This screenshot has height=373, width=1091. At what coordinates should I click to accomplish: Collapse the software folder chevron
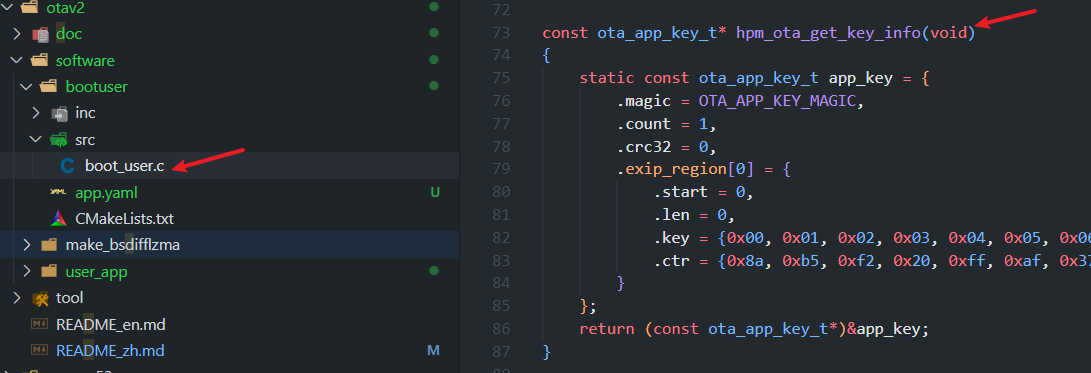(17, 61)
